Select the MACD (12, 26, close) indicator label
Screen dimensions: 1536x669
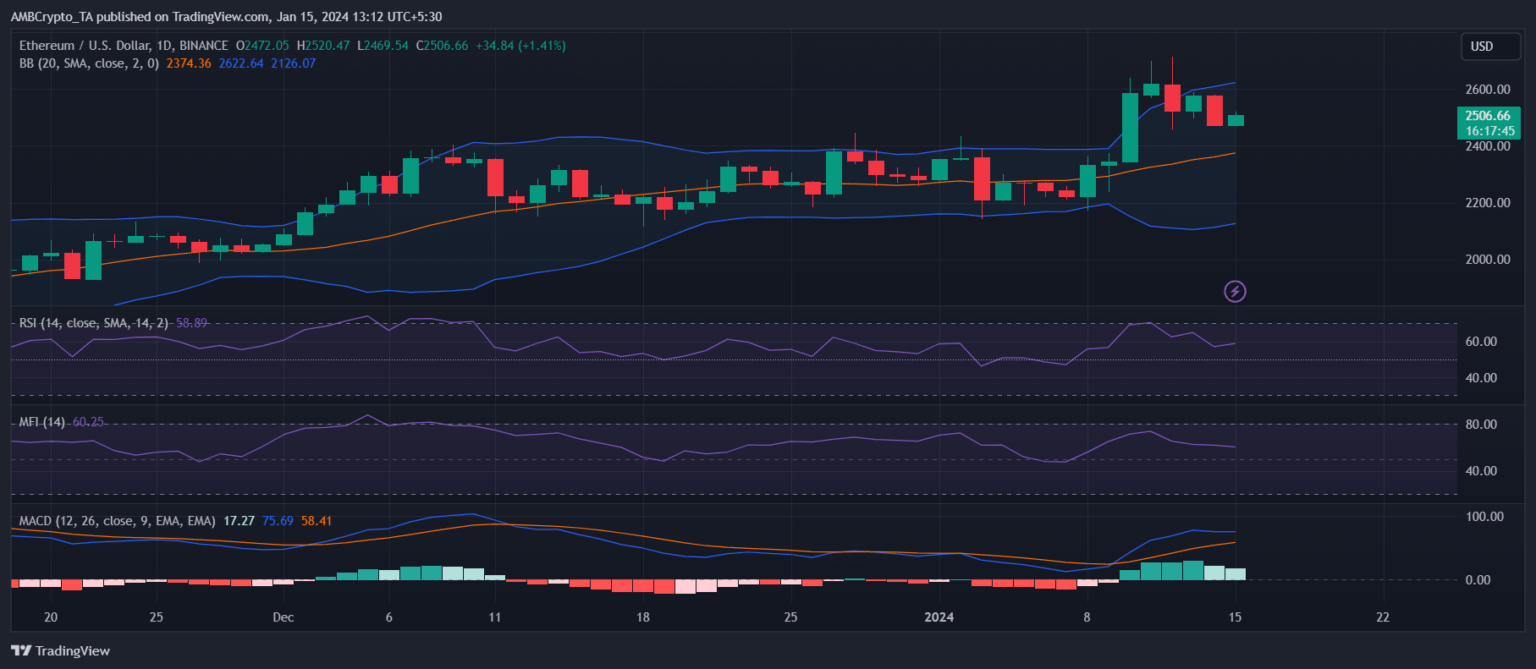(x=117, y=521)
